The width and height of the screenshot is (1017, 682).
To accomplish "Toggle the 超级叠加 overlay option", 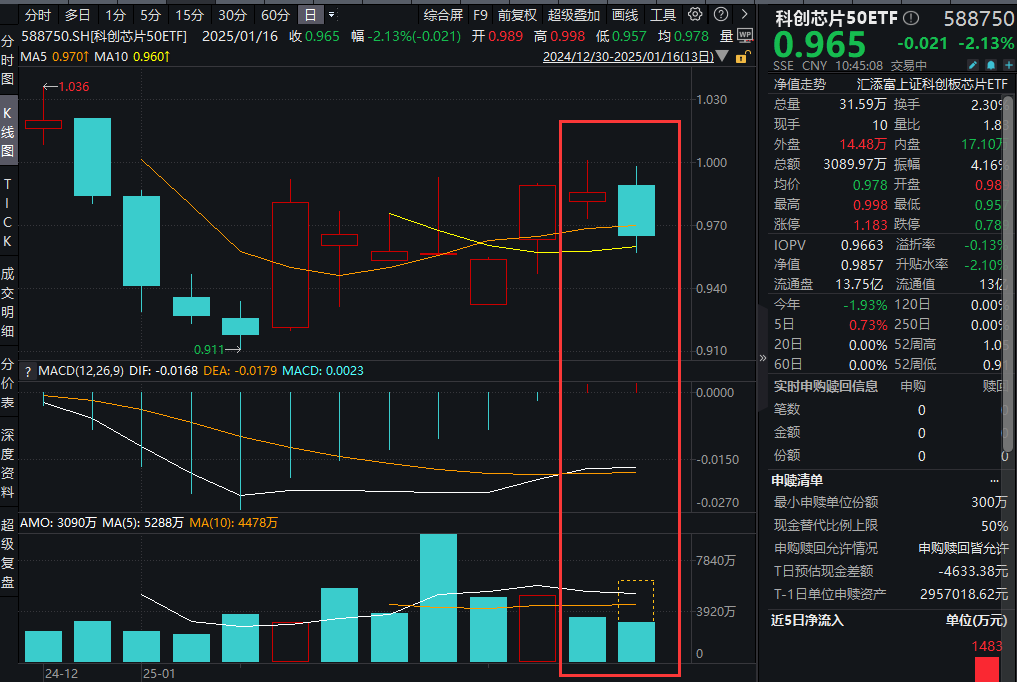I will click(574, 15).
